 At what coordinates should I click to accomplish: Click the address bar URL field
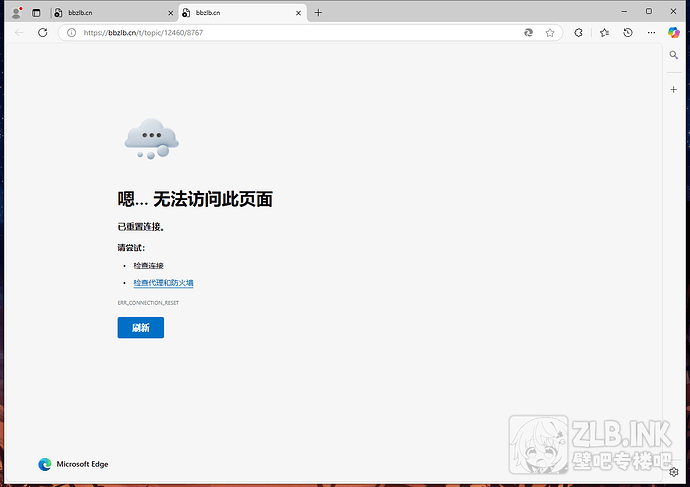click(x=299, y=33)
